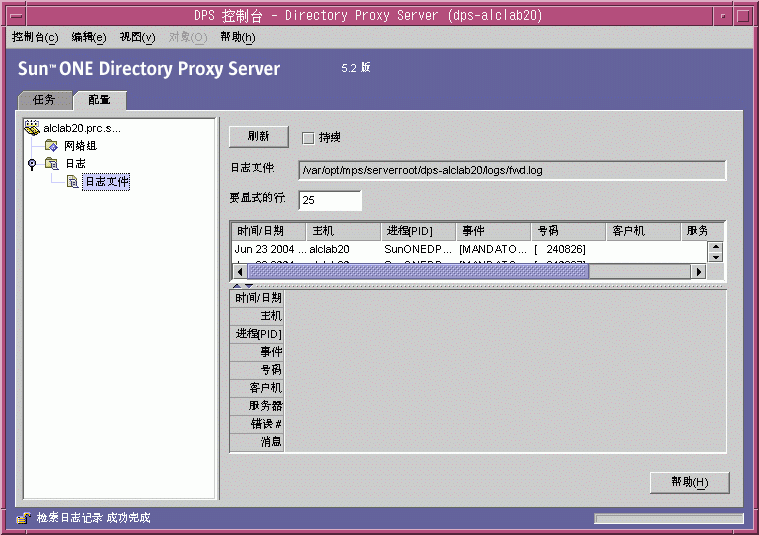Image resolution: width=759 pixels, height=535 pixels.
Task: Open the 编辑(e) menu
Action: [89, 37]
